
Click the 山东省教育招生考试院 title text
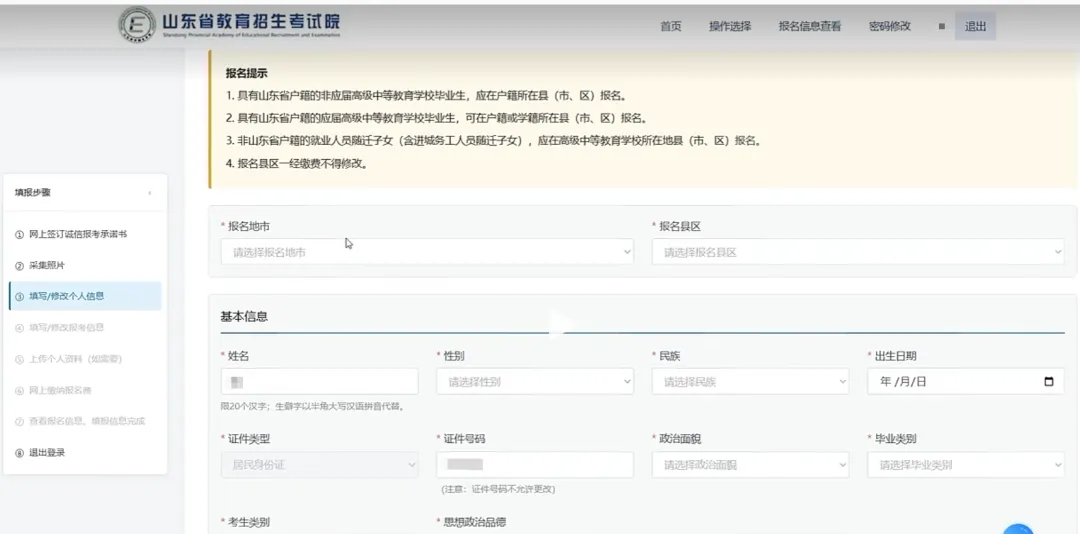pos(251,21)
